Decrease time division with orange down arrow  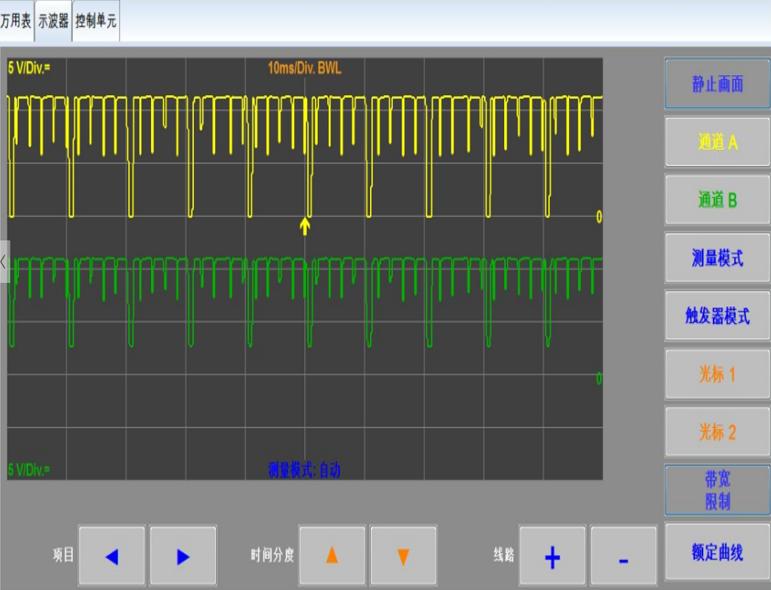click(403, 555)
